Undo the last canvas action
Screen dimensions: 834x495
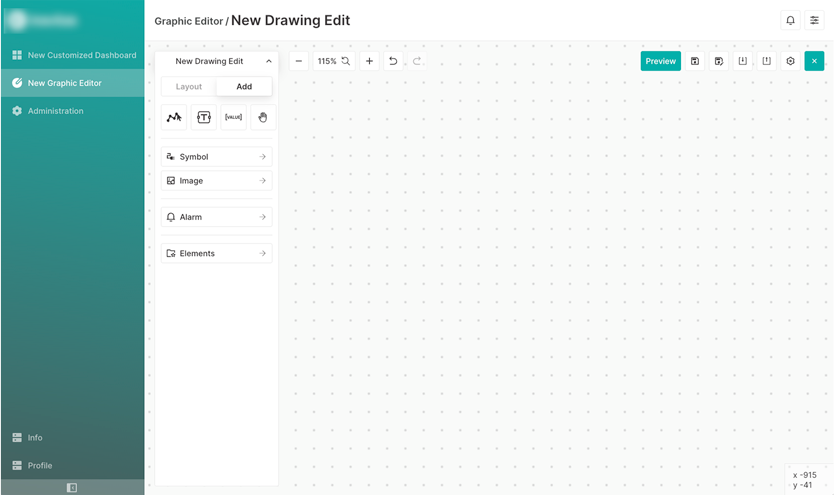click(393, 61)
